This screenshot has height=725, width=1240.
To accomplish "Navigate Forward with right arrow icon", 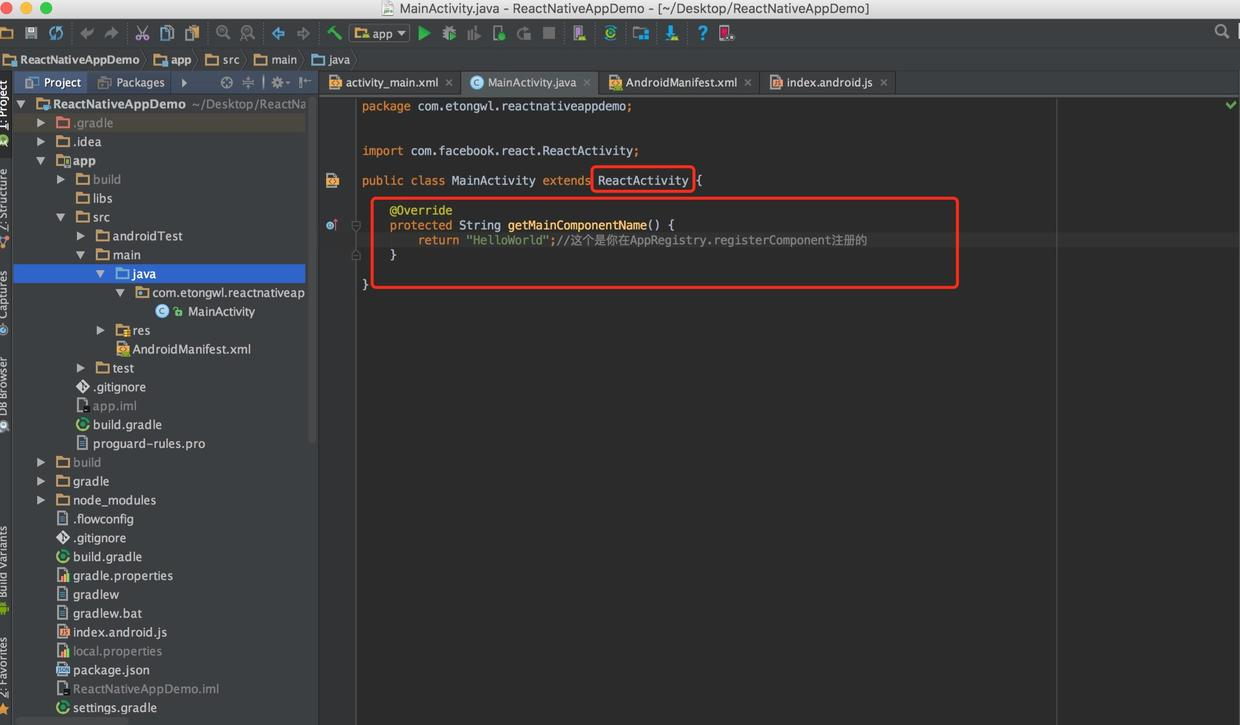I will (x=303, y=33).
